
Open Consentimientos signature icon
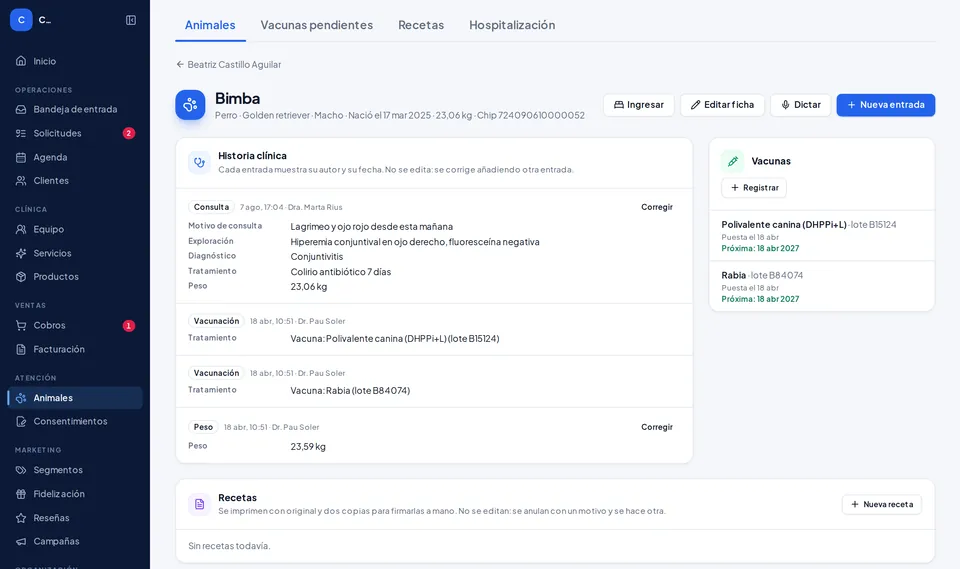click(x=21, y=421)
